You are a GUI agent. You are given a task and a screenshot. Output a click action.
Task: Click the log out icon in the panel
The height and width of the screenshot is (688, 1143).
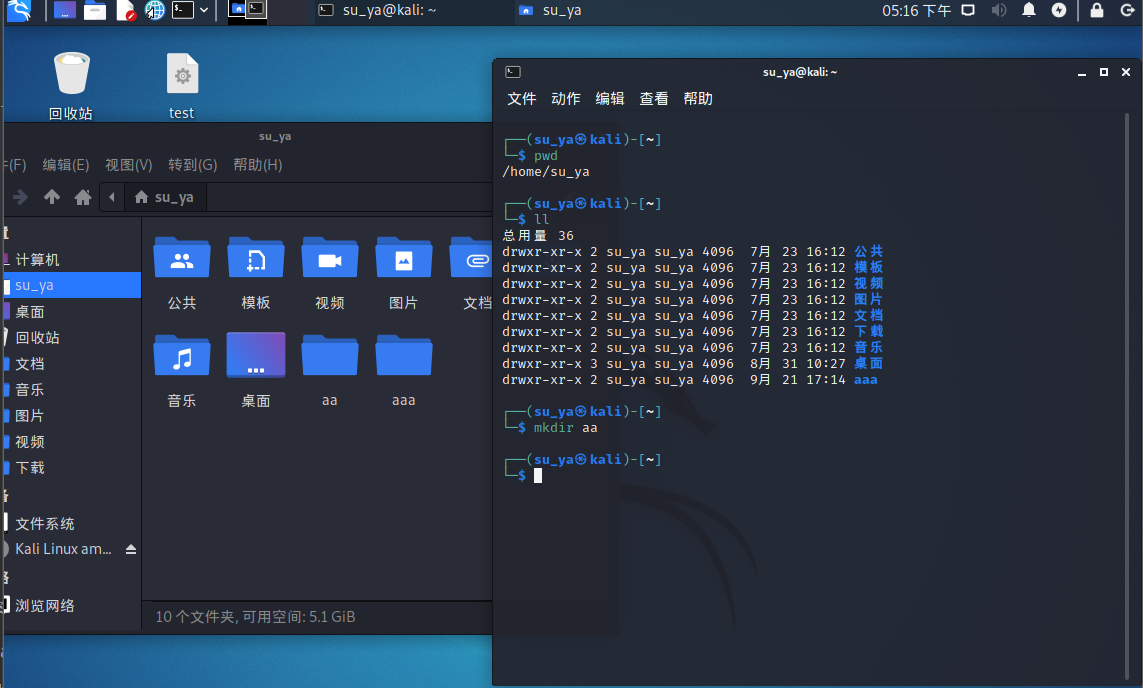(1127, 10)
